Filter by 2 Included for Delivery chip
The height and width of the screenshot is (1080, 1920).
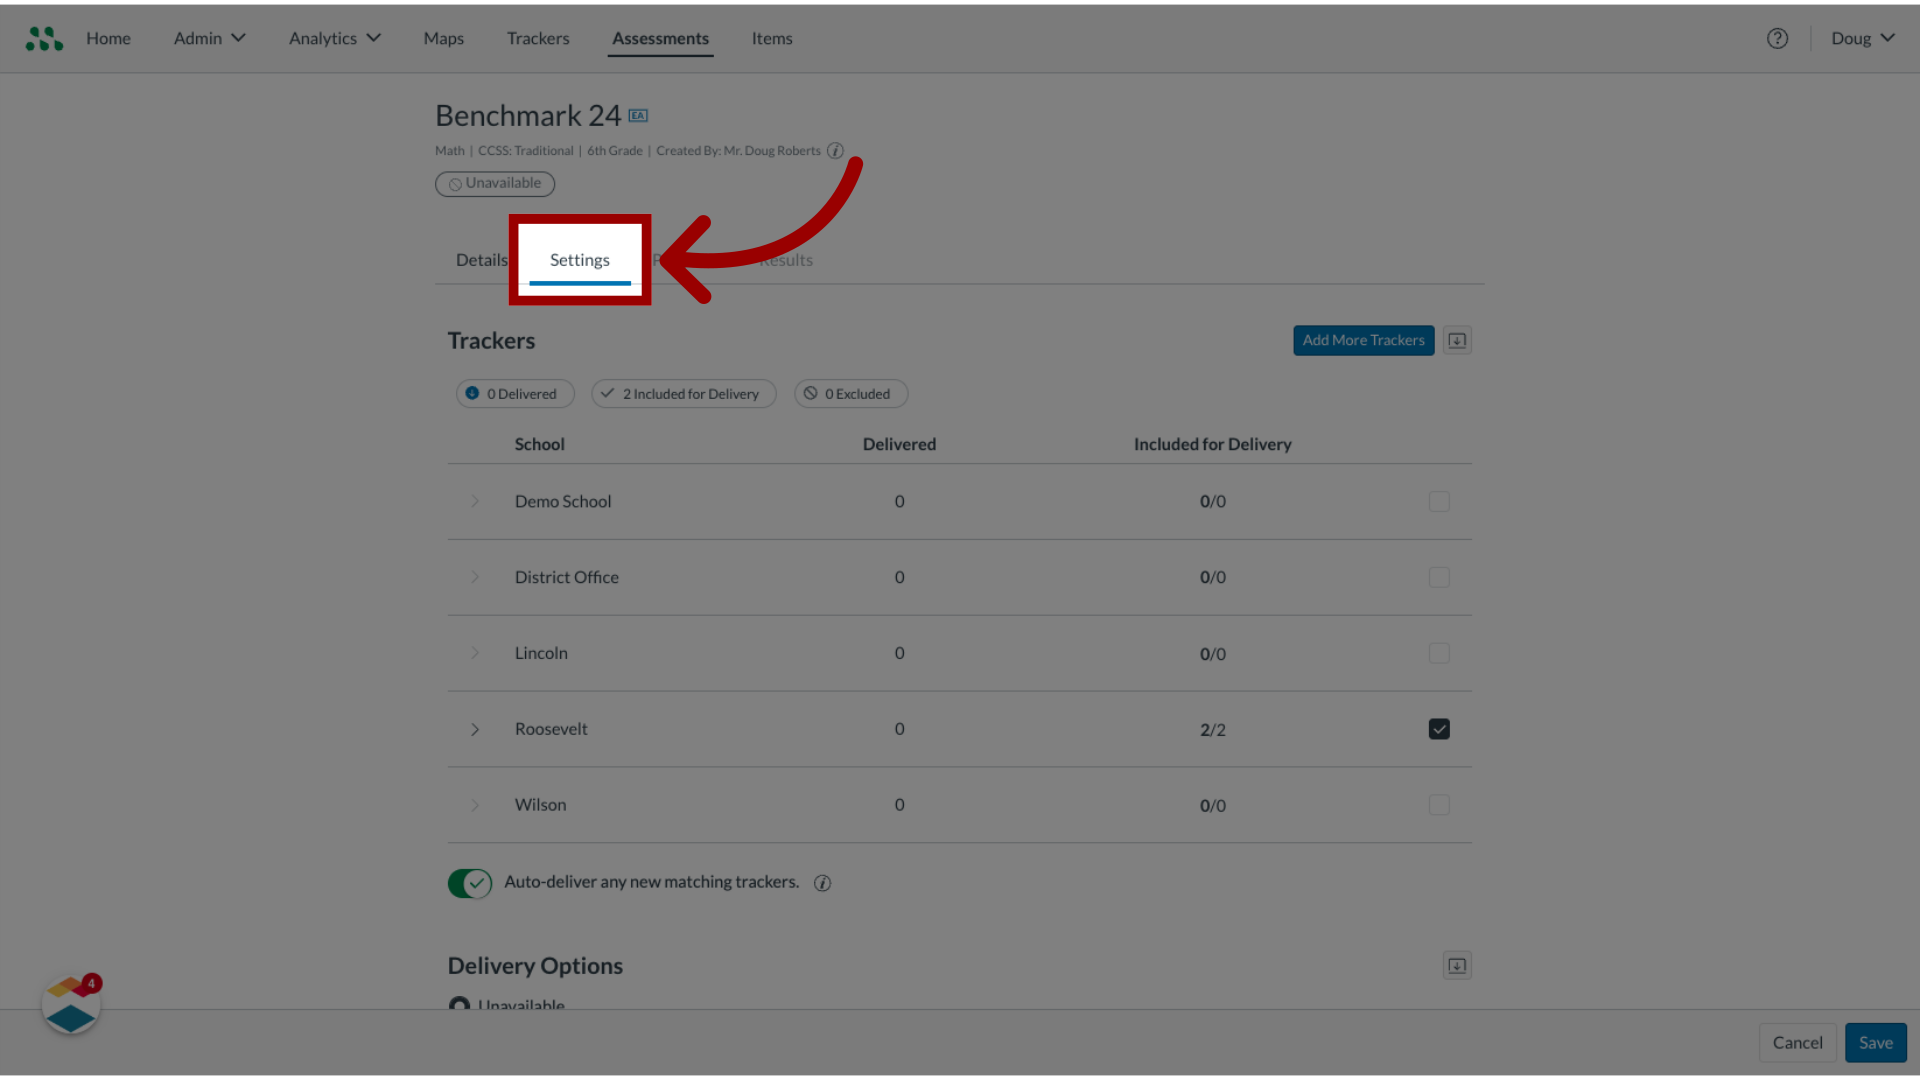point(684,394)
